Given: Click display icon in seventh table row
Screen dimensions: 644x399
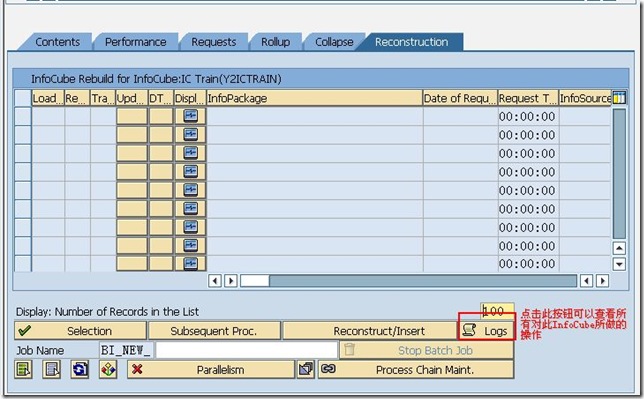Looking at the screenshot, I should point(191,226).
